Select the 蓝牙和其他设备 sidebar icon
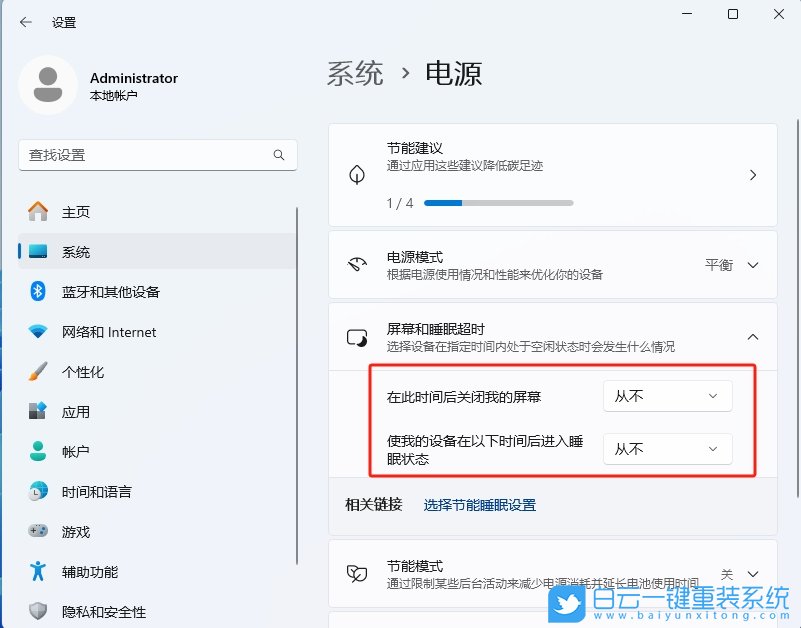801x628 pixels. [36, 292]
